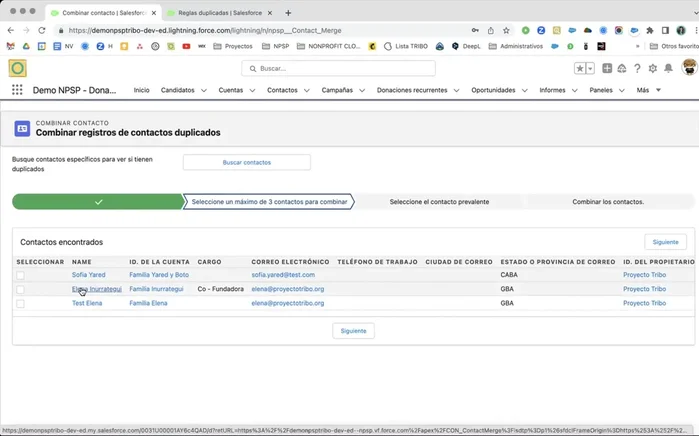Click the Combinar los contactos step
Viewport: 699px width, 436px height.
[608, 202]
